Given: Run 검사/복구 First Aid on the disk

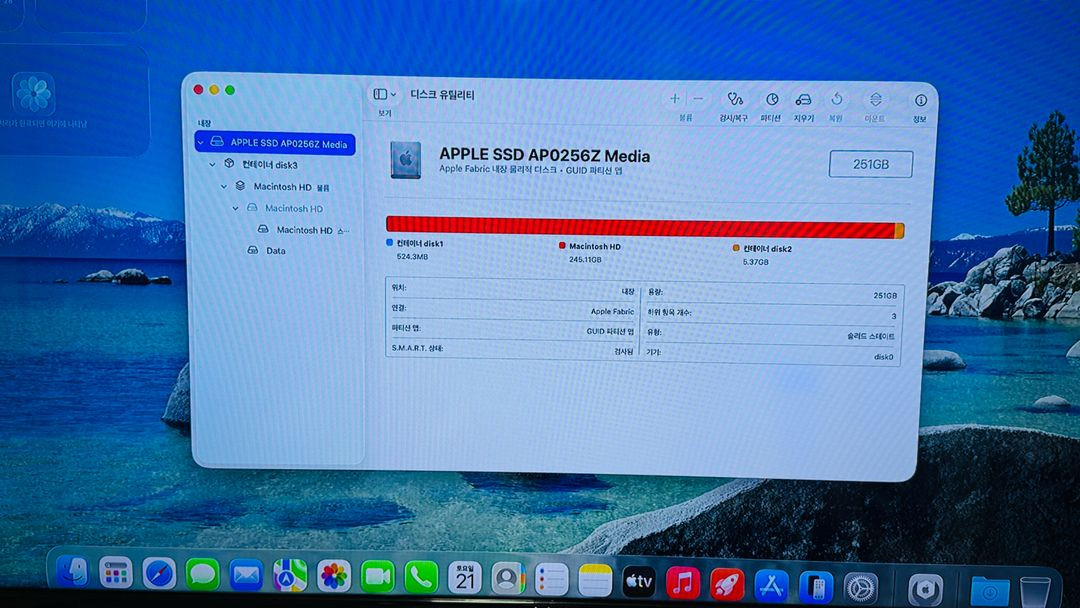Looking at the screenshot, I should (736, 100).
